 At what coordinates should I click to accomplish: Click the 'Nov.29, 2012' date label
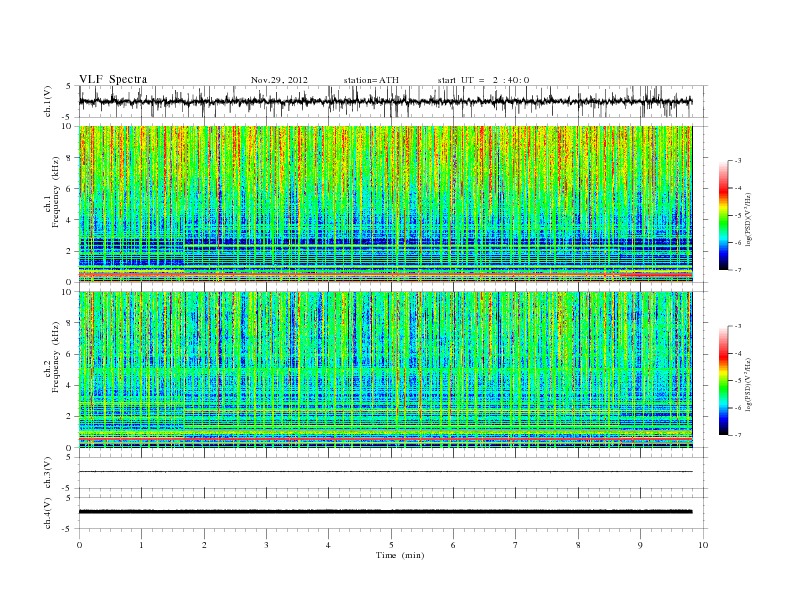279,80
